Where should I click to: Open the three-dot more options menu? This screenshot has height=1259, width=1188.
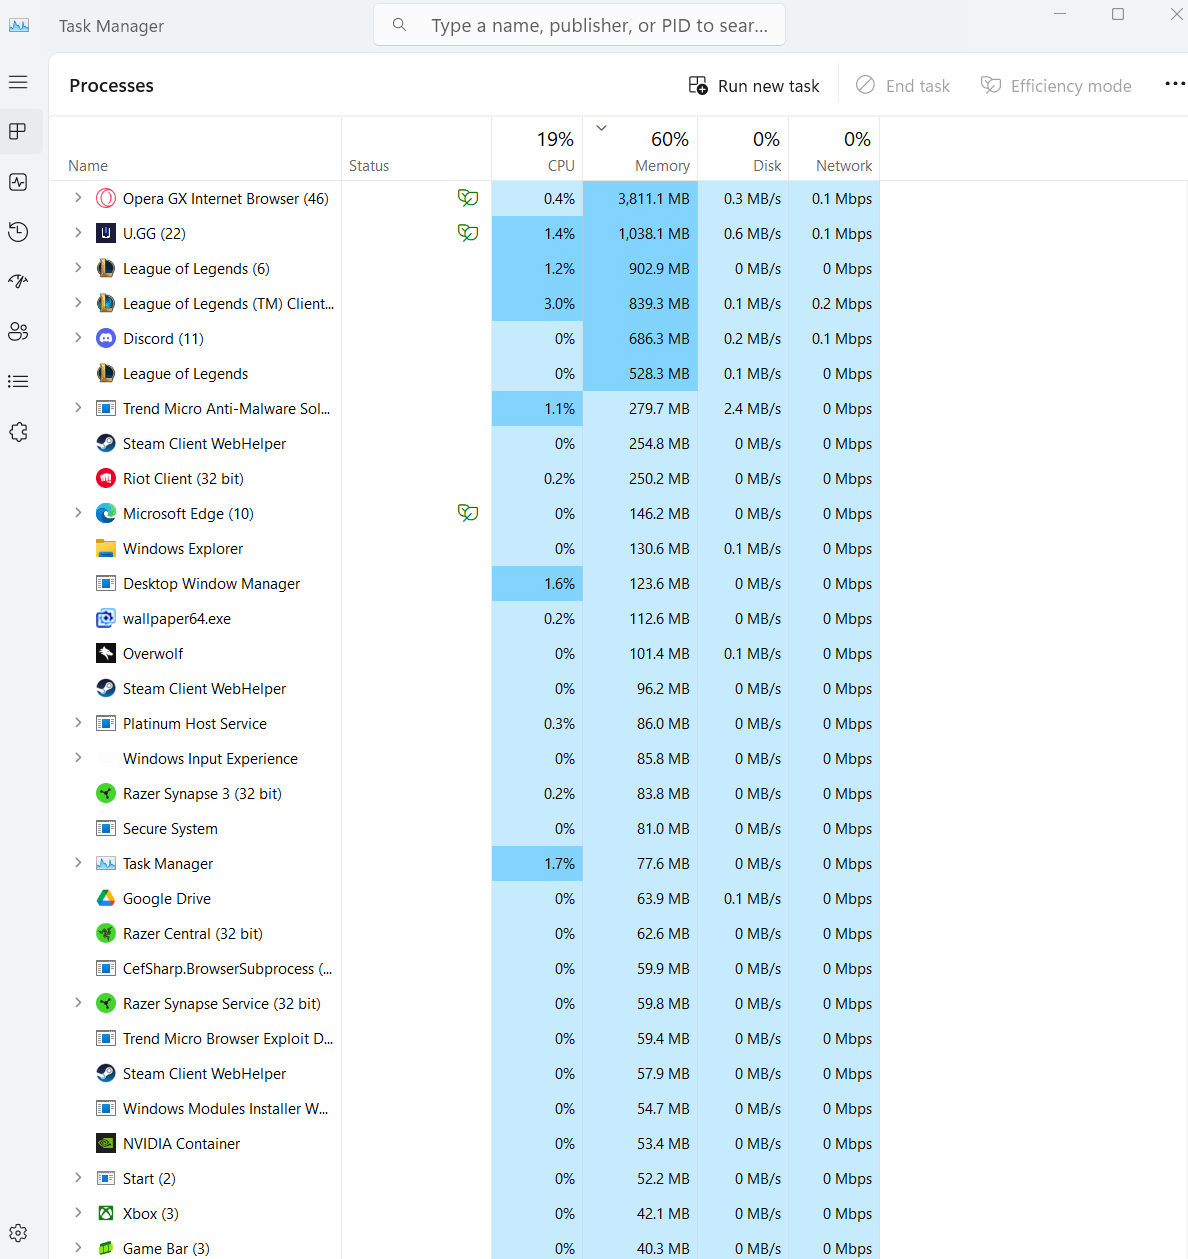tap(1175, 84)
